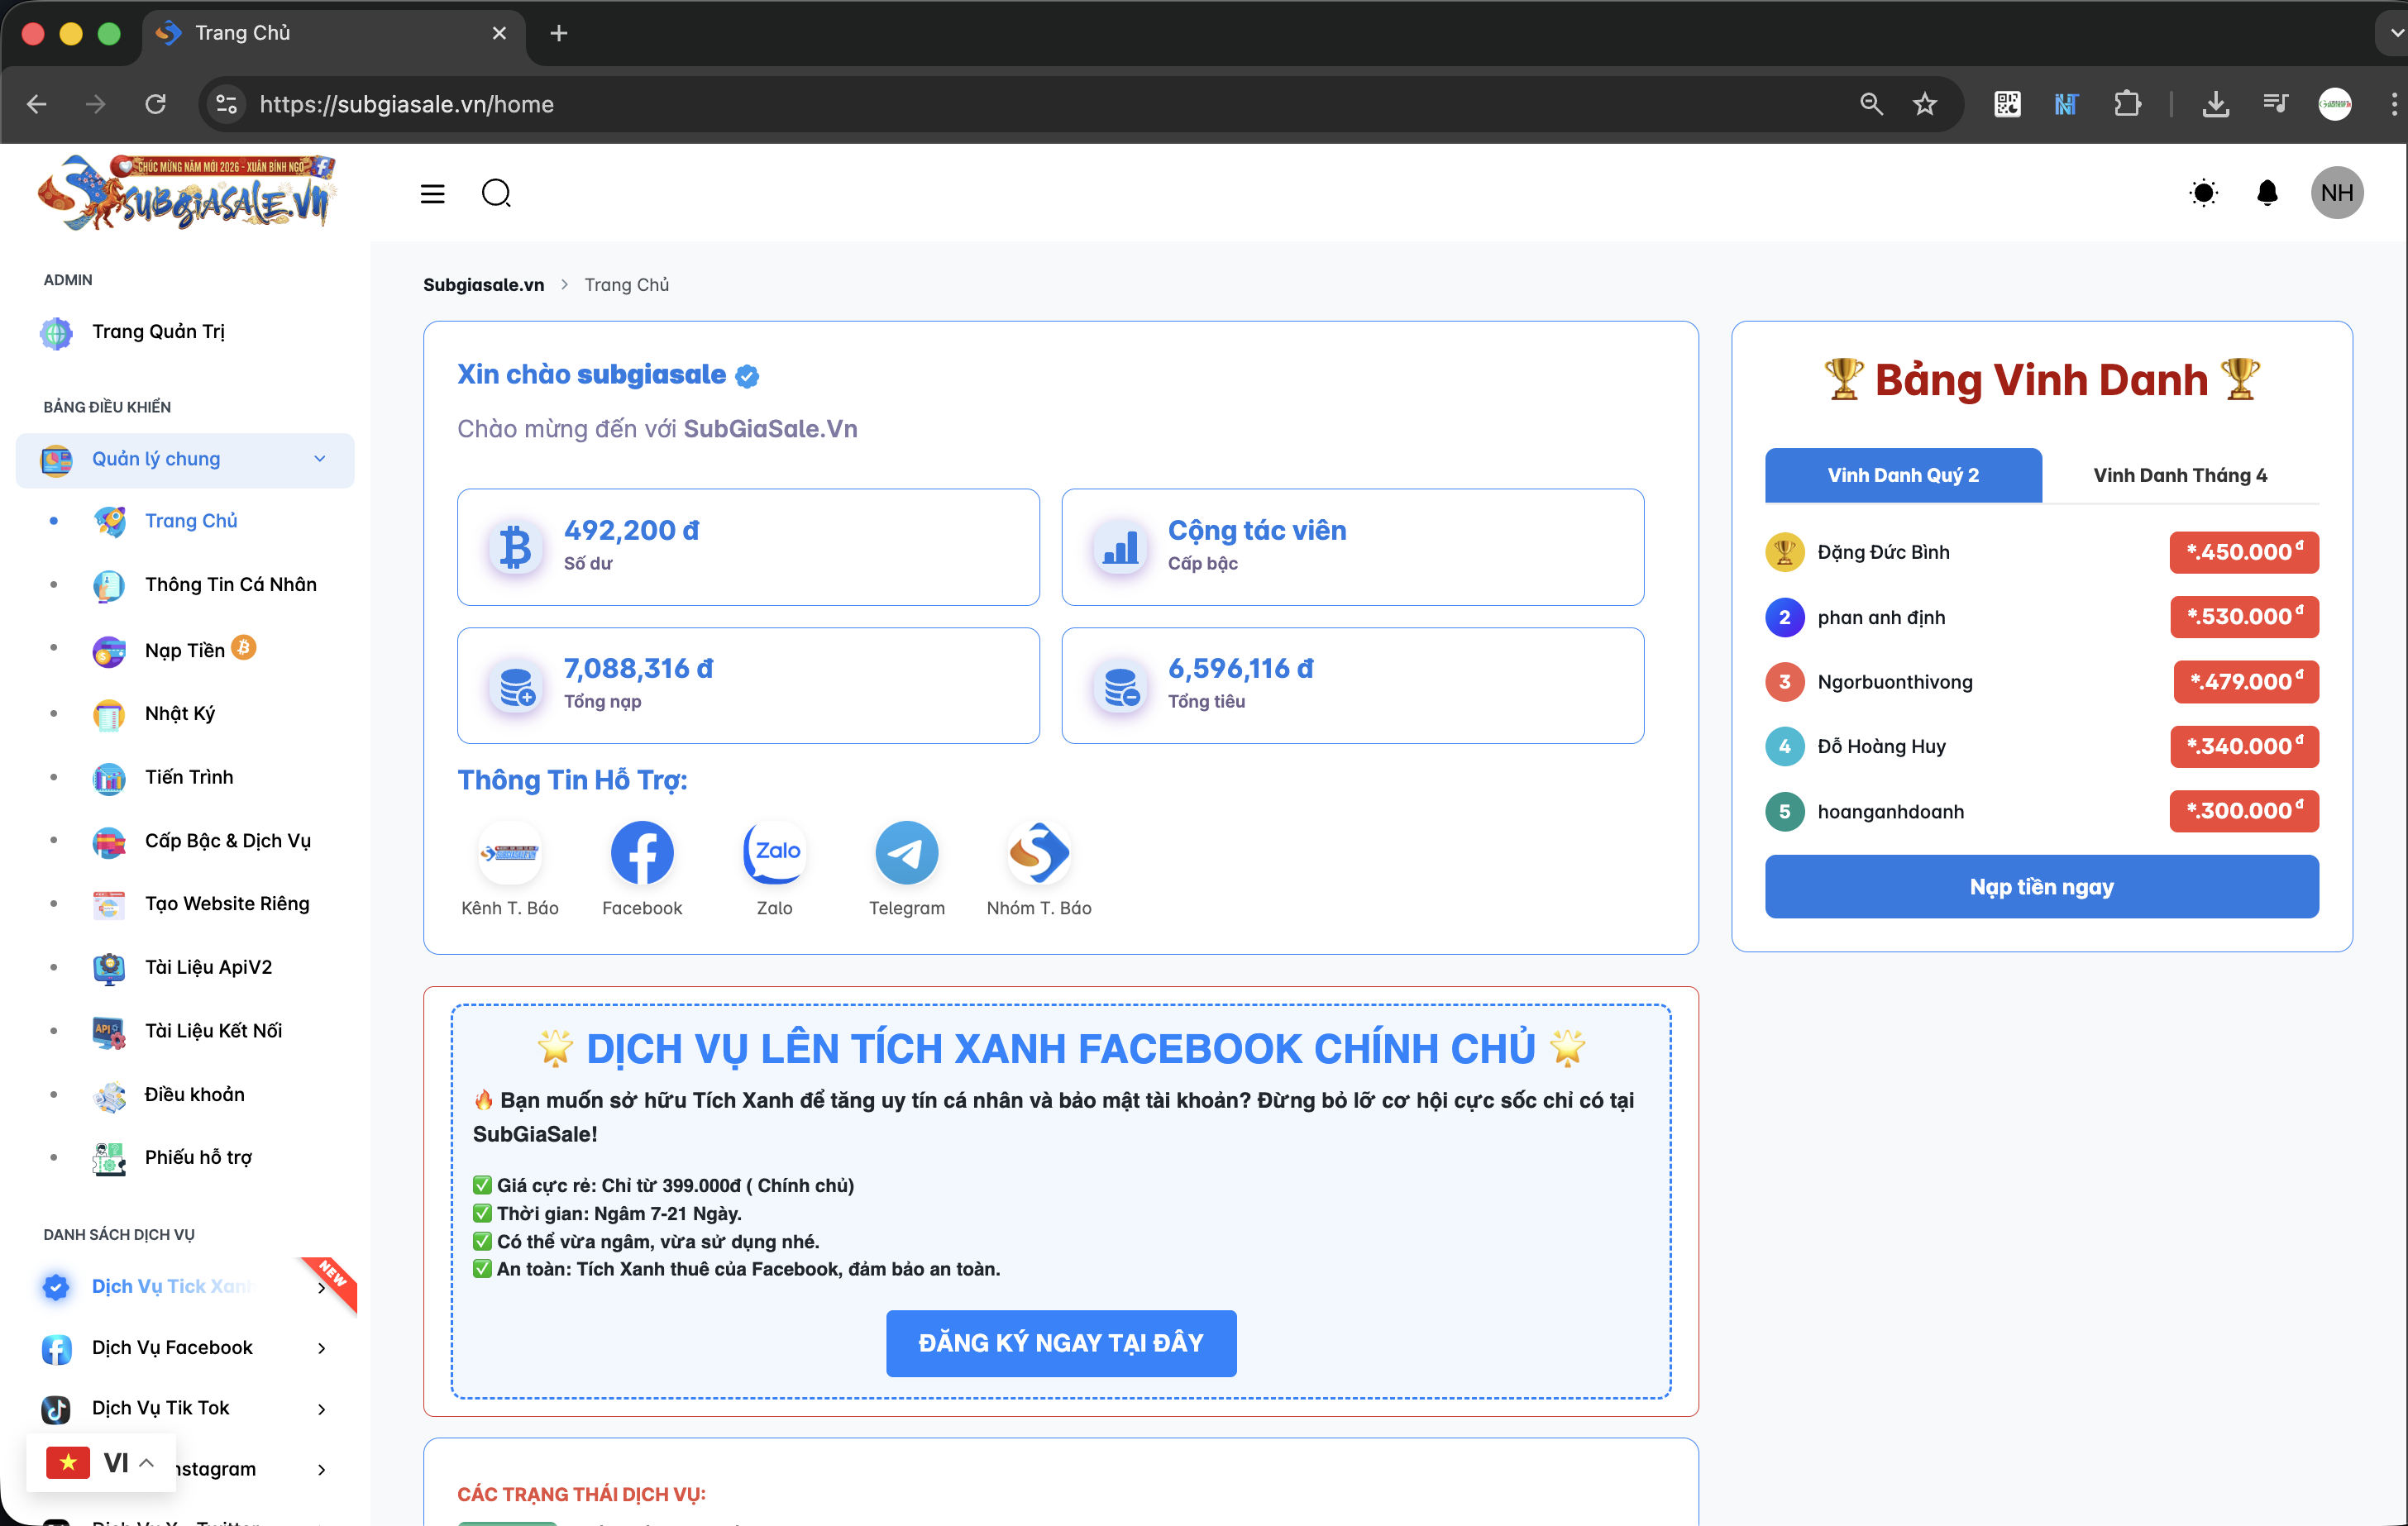The width and height of the screenshot is (2408, 1526).
Task: Toggle light/dark theme sun icon
Action: [x=2203, y=193]
